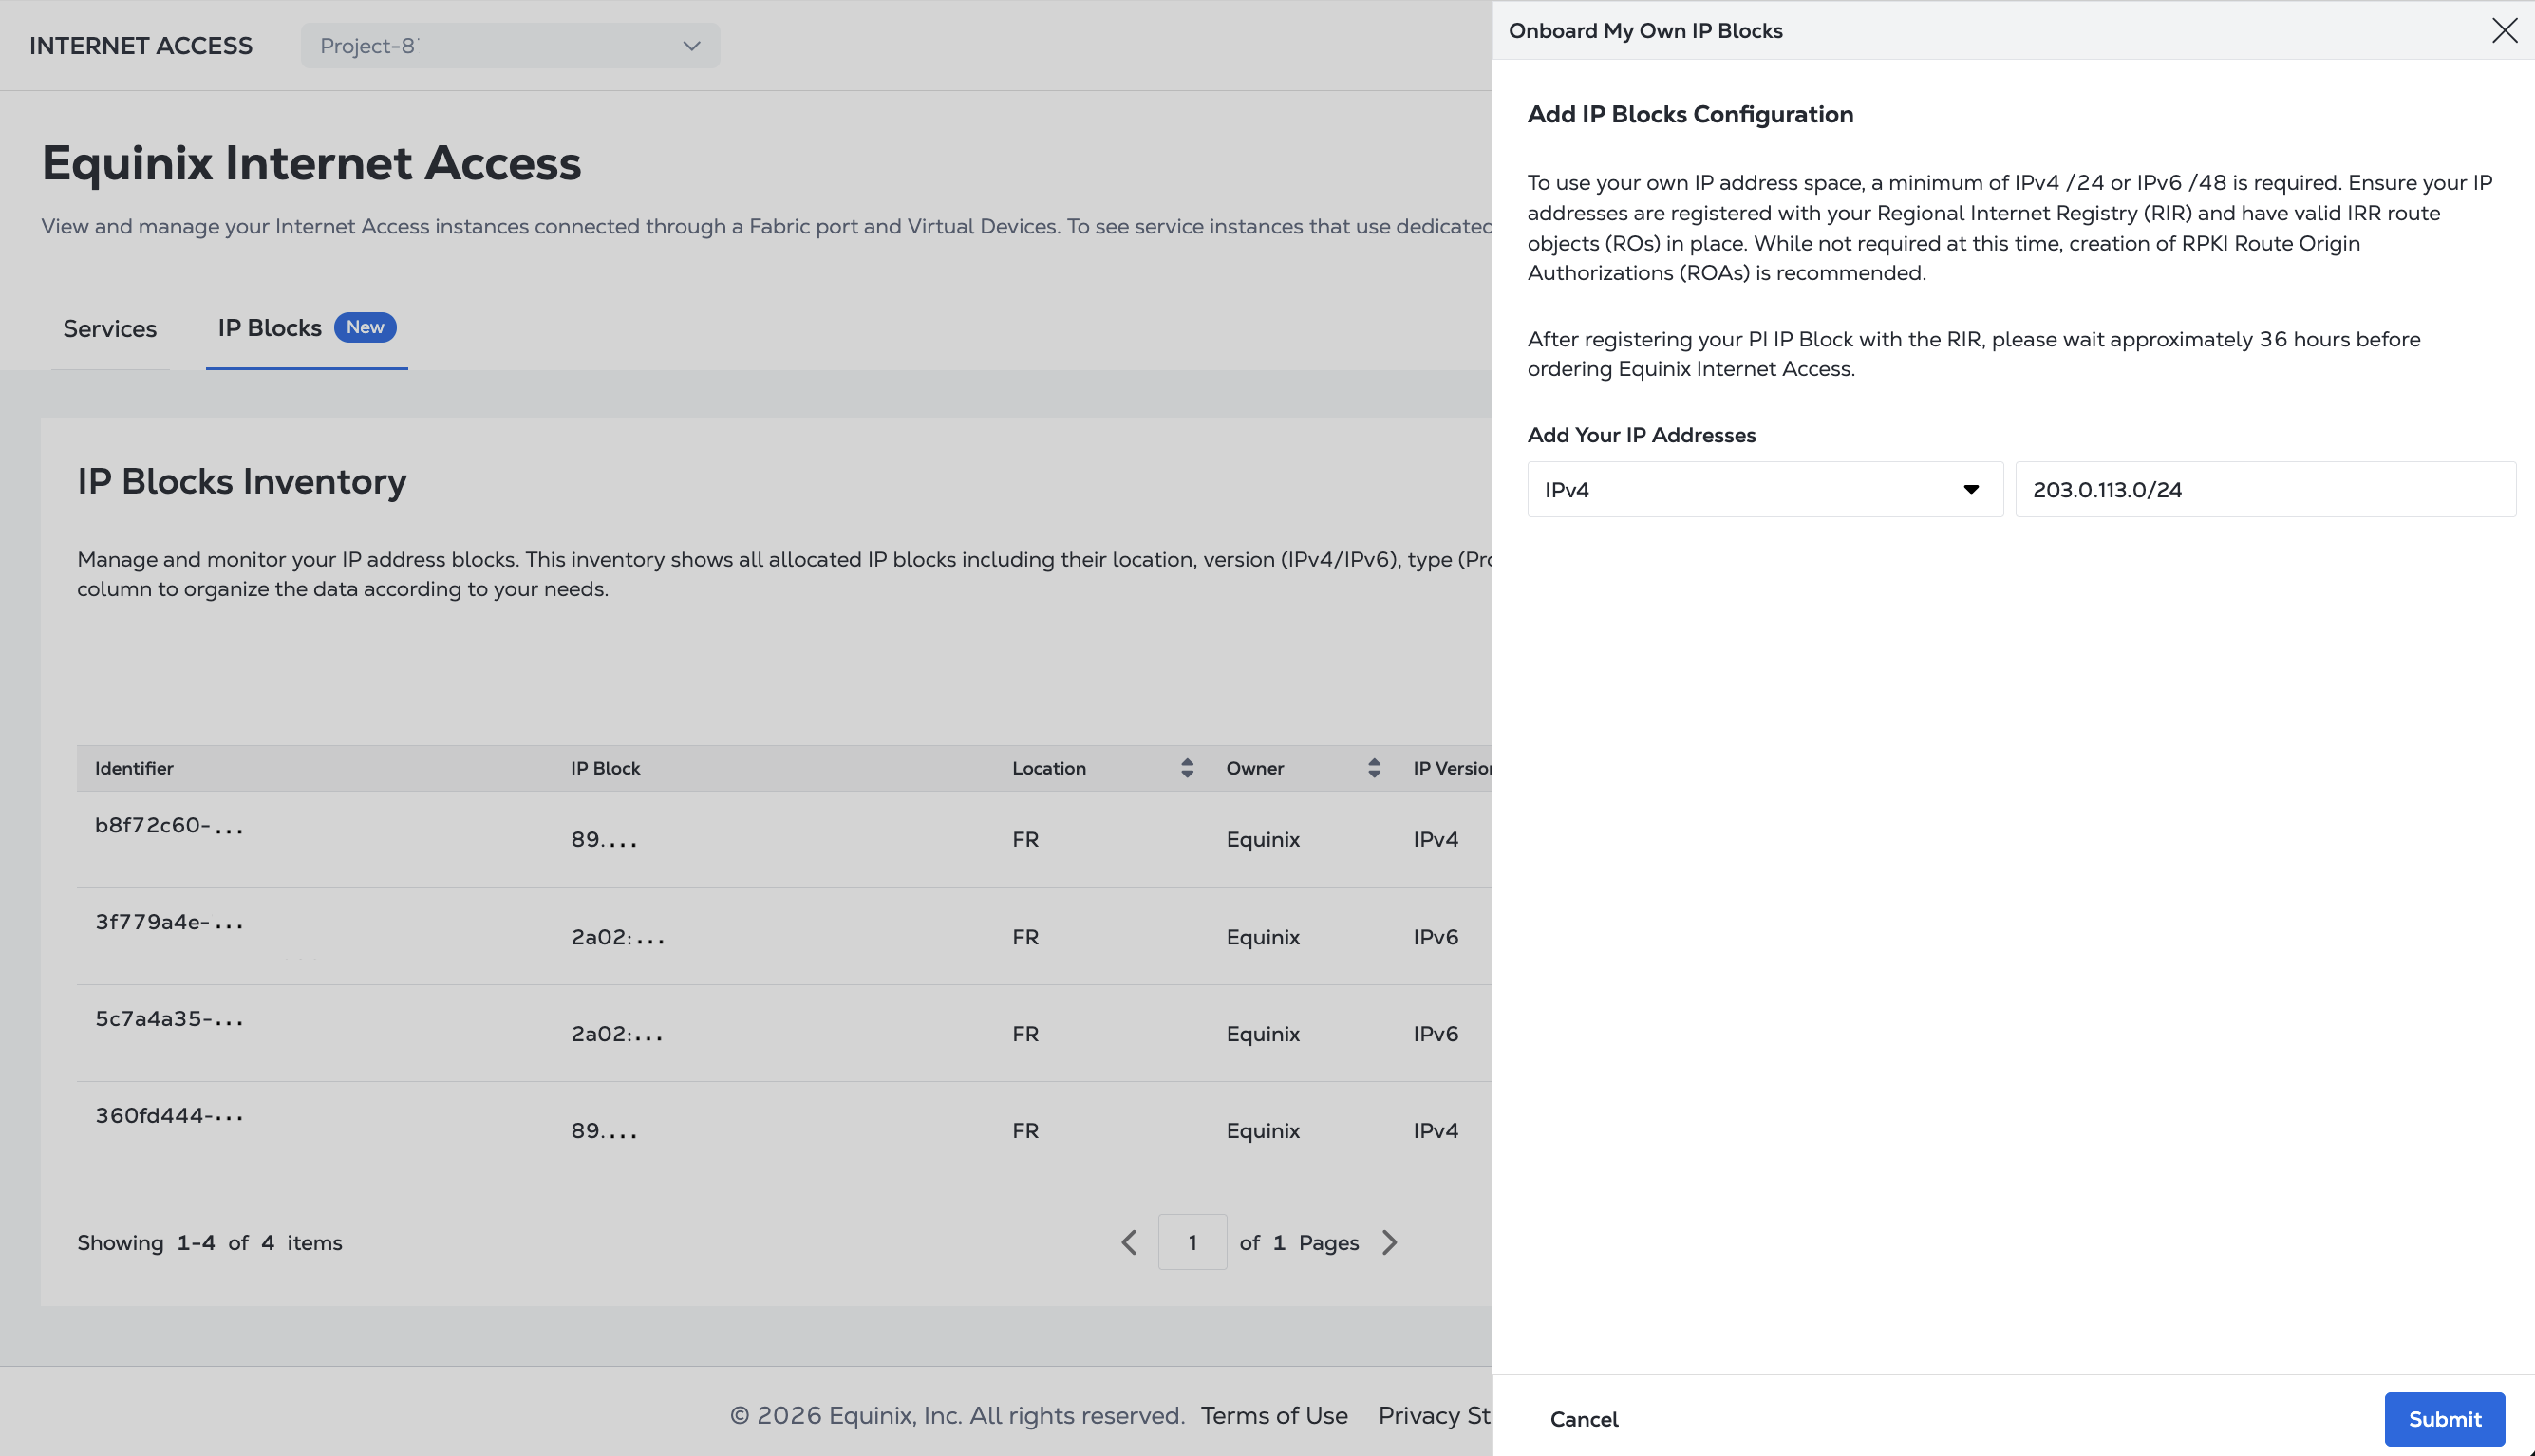This screenshot has width=2535, height=1456.
Task: Go to previous page arrow
Action: pos(1129,1242)
